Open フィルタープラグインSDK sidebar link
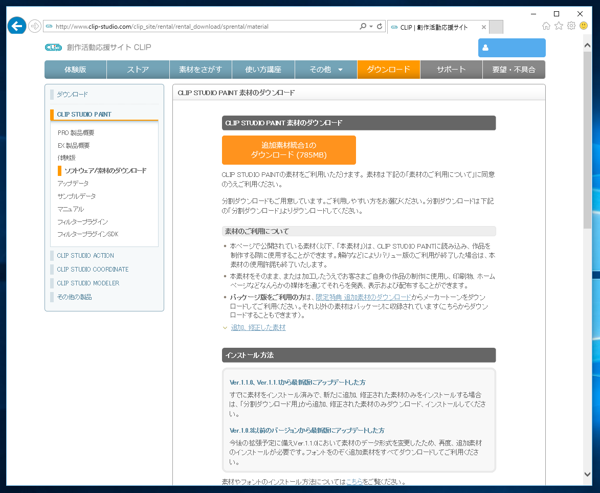The image size is (600, 493). (x=88, y=234)
